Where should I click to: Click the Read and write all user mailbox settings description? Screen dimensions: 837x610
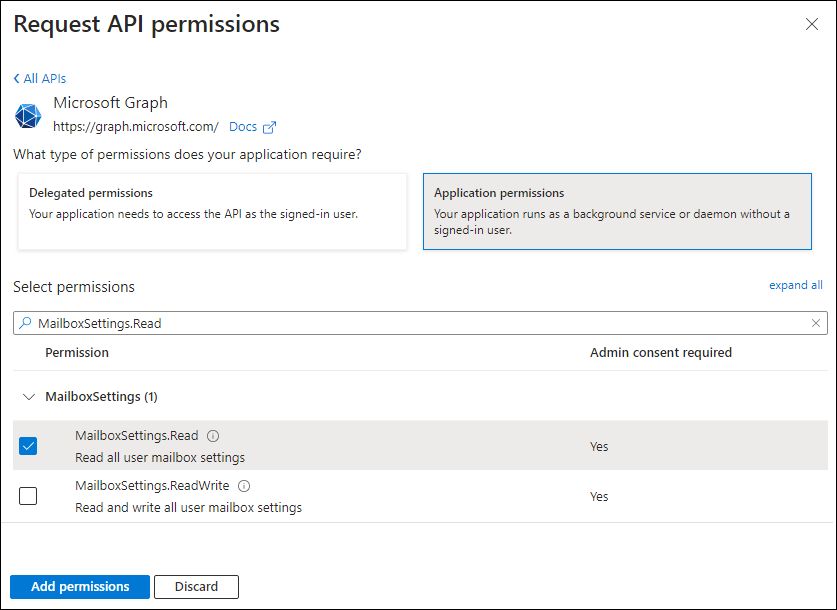click(188, 507)
